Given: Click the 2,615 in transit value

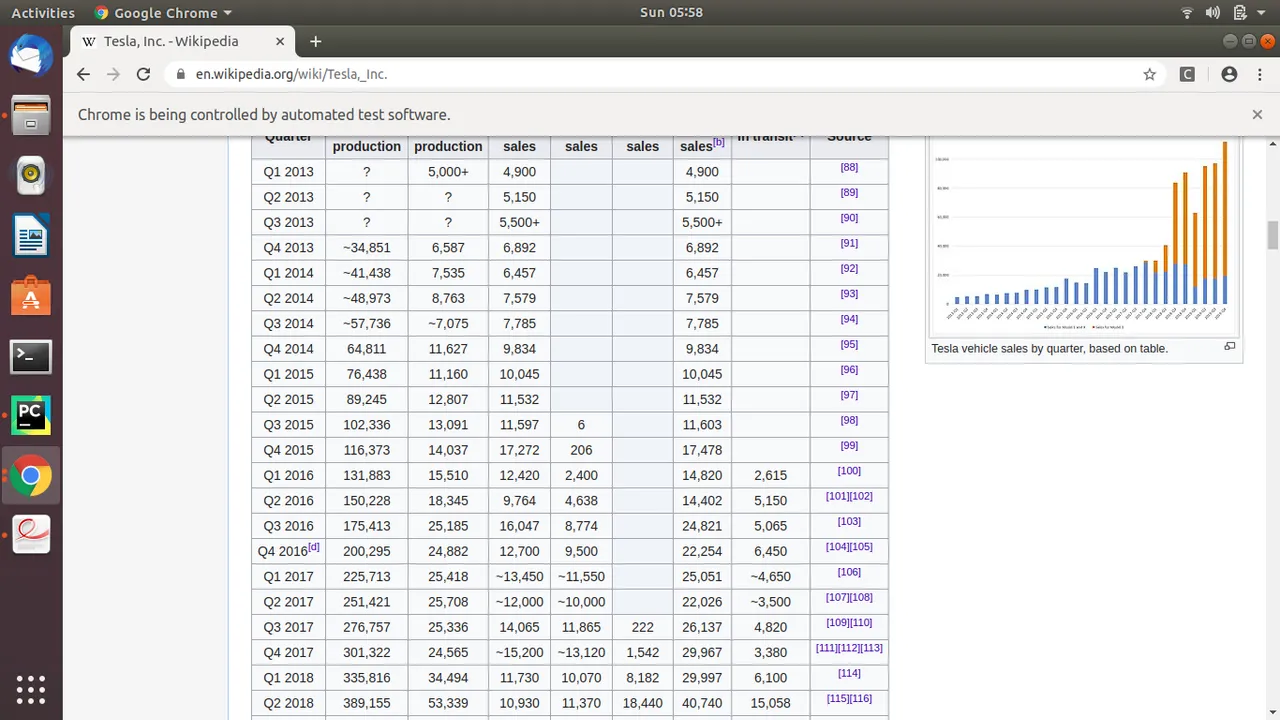Looking at the screenshot, I should [x=770, y=475].
